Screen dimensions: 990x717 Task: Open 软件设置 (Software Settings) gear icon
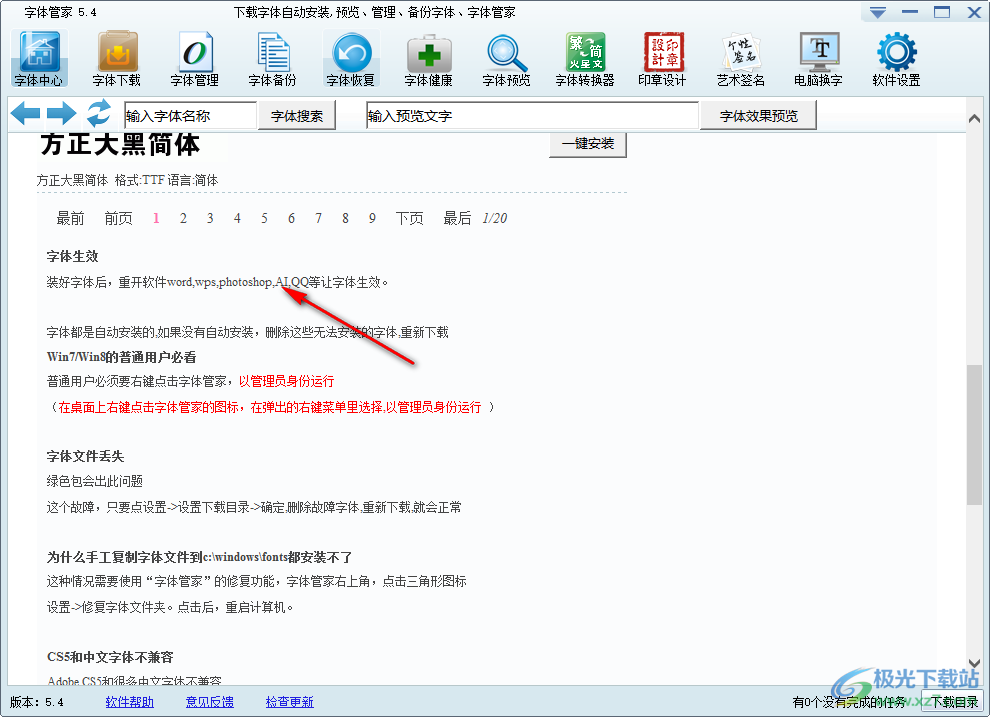pyautogui.click(x=896, y=57)
